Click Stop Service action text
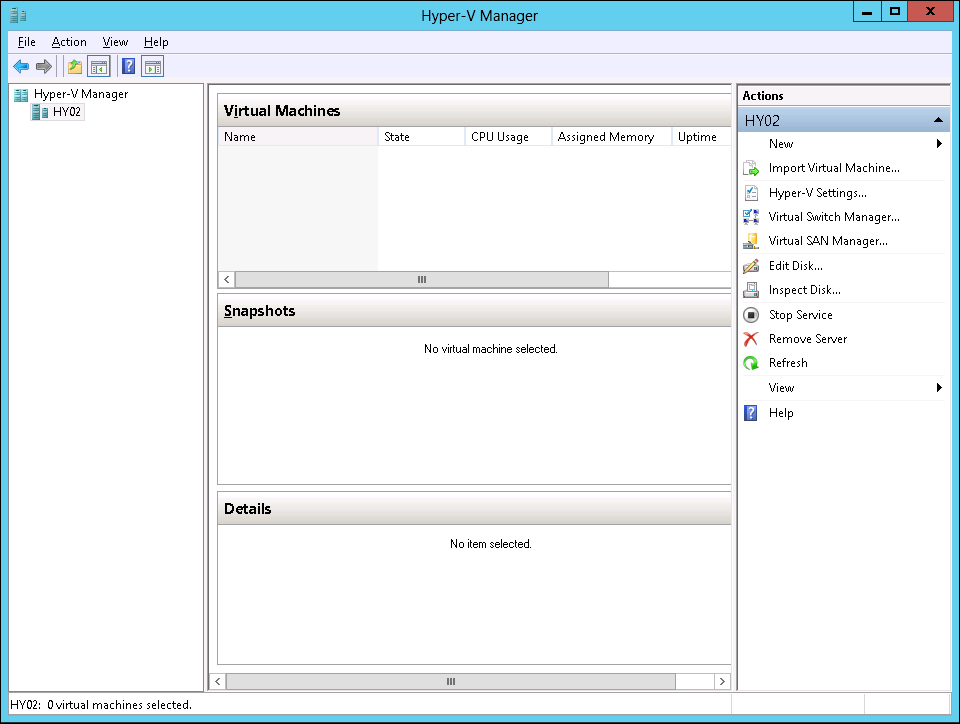Screen dimensions: 960x724 (x=800, y=315)
